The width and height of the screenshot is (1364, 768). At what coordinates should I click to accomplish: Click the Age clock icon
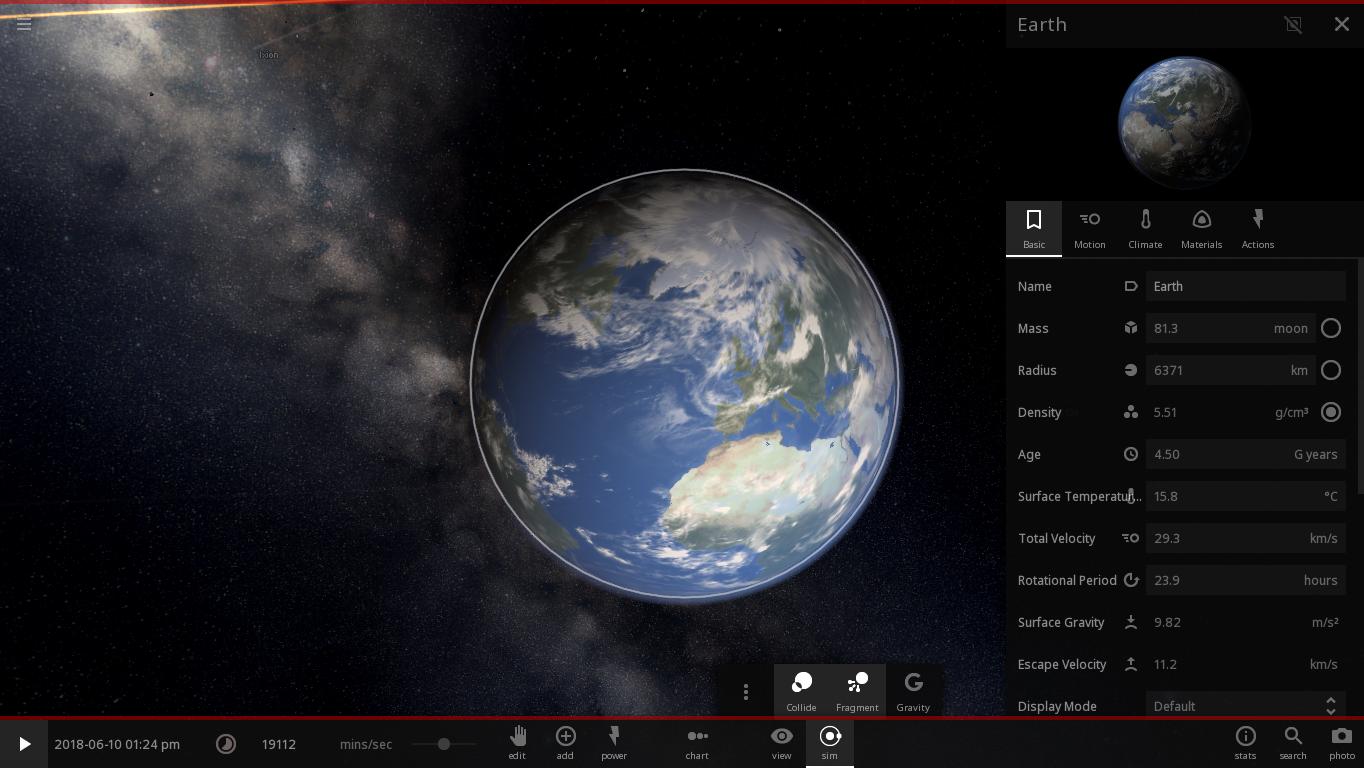(1131, 454)
